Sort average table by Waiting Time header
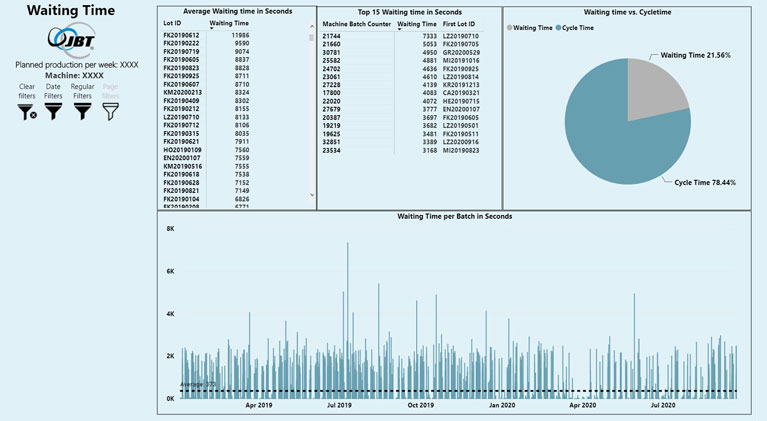Screen dimensions: 767x421 [x=229, y=22]
